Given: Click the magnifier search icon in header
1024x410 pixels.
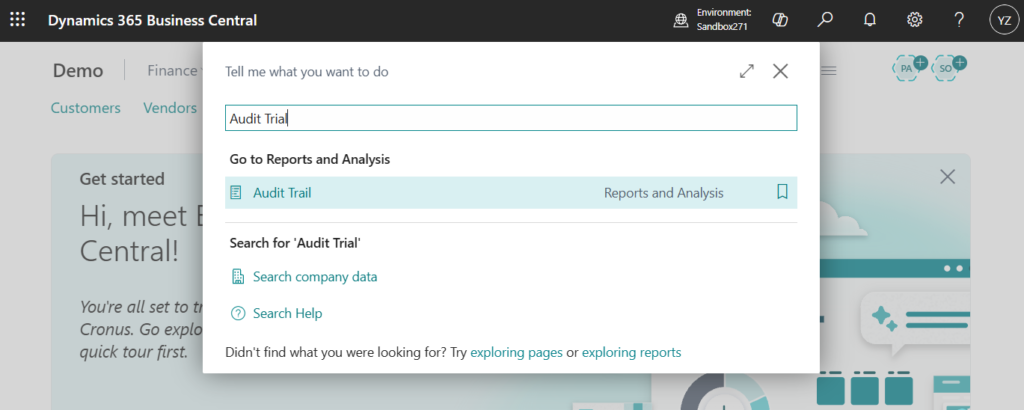Looking at the screenshot, I should pos(825,20).
